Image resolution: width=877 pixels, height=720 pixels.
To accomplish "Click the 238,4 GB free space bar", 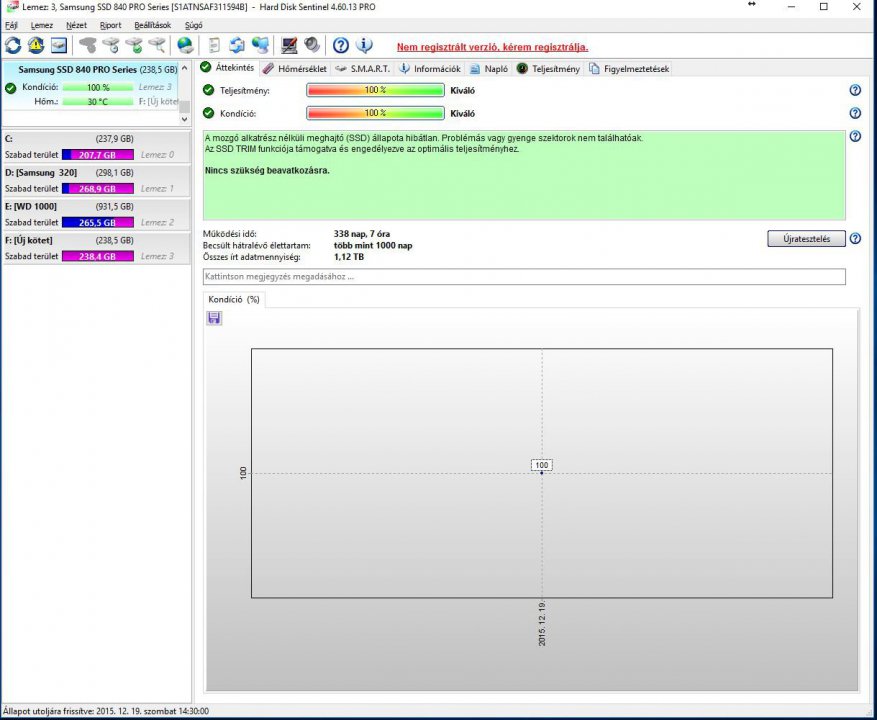I will (98, 256).
